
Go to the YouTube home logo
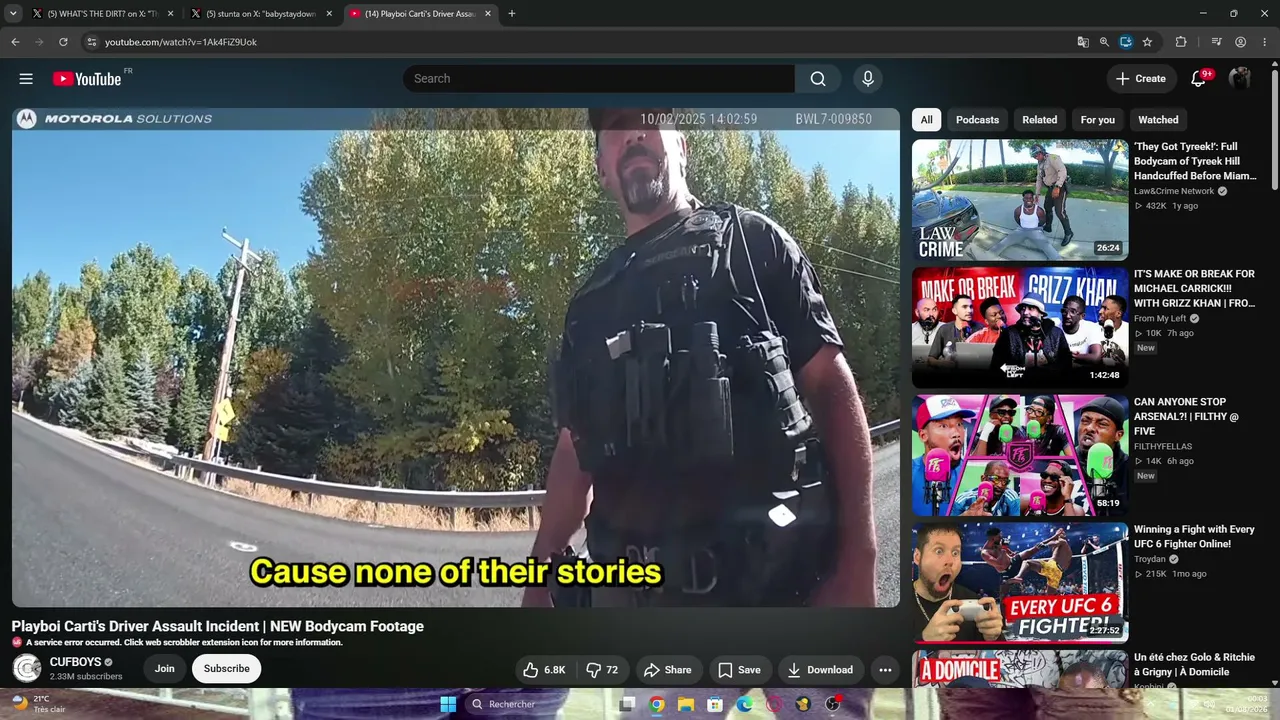(x=87, y=79)
